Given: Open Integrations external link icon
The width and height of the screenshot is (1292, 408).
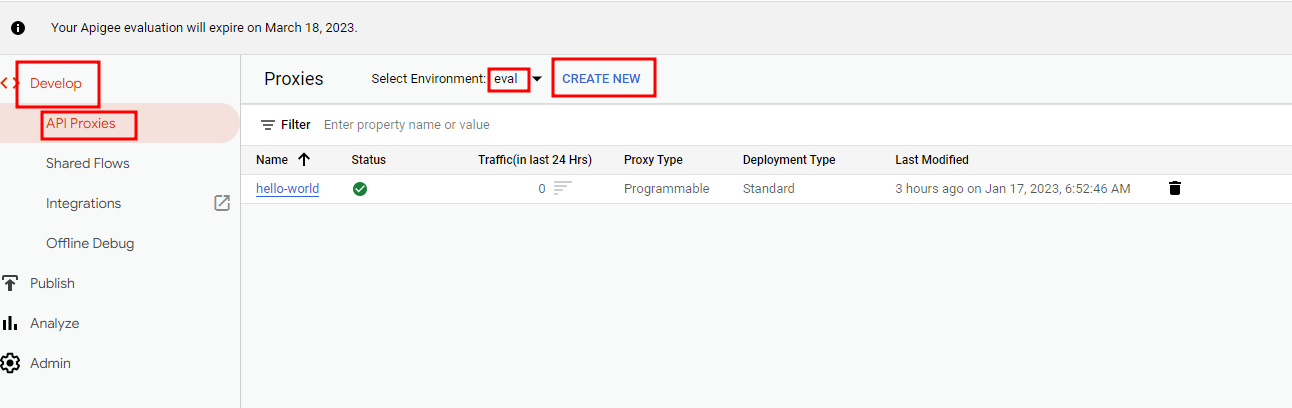Looking at the screenshot, I should [x=222, y=203].
